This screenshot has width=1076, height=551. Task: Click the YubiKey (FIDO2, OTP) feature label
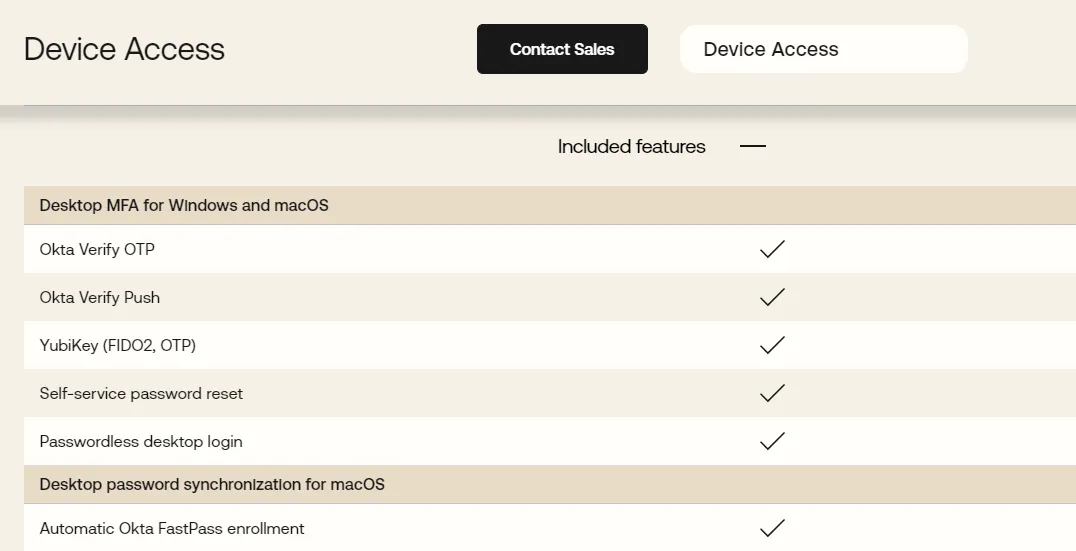click(118, 345)
